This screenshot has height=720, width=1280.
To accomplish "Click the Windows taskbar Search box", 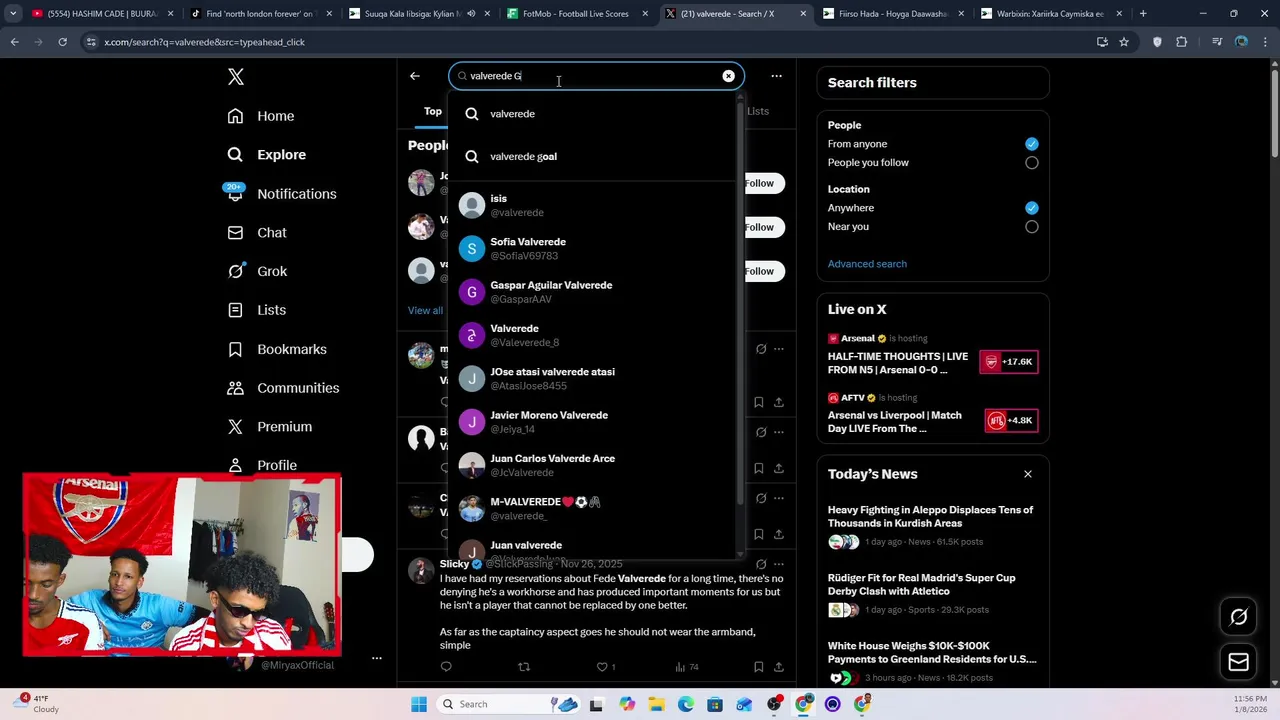I will [508, 704].
